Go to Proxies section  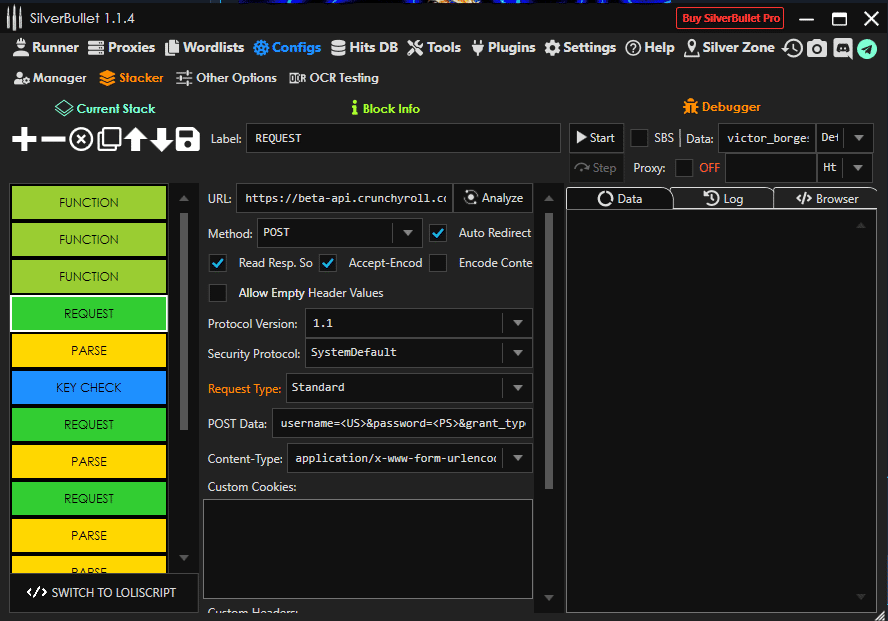(121, 48)
